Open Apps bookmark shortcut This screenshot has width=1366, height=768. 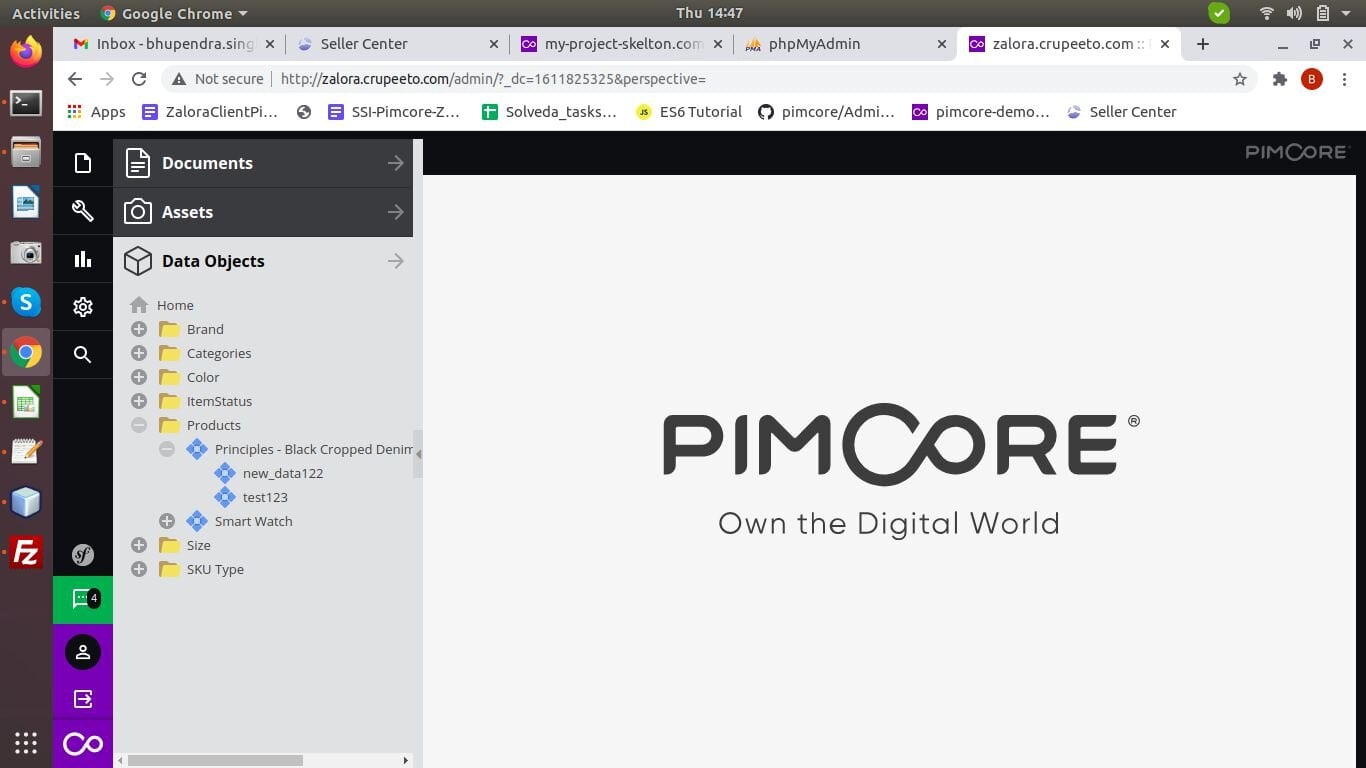tap(96, 112)
